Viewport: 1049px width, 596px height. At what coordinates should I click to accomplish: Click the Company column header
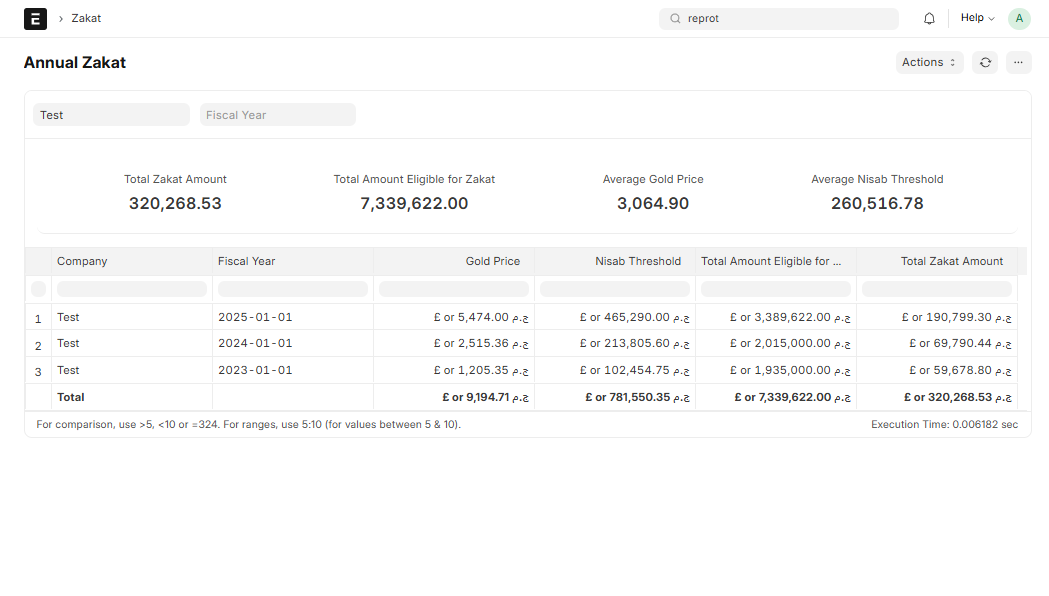click(x=131, y=261)
